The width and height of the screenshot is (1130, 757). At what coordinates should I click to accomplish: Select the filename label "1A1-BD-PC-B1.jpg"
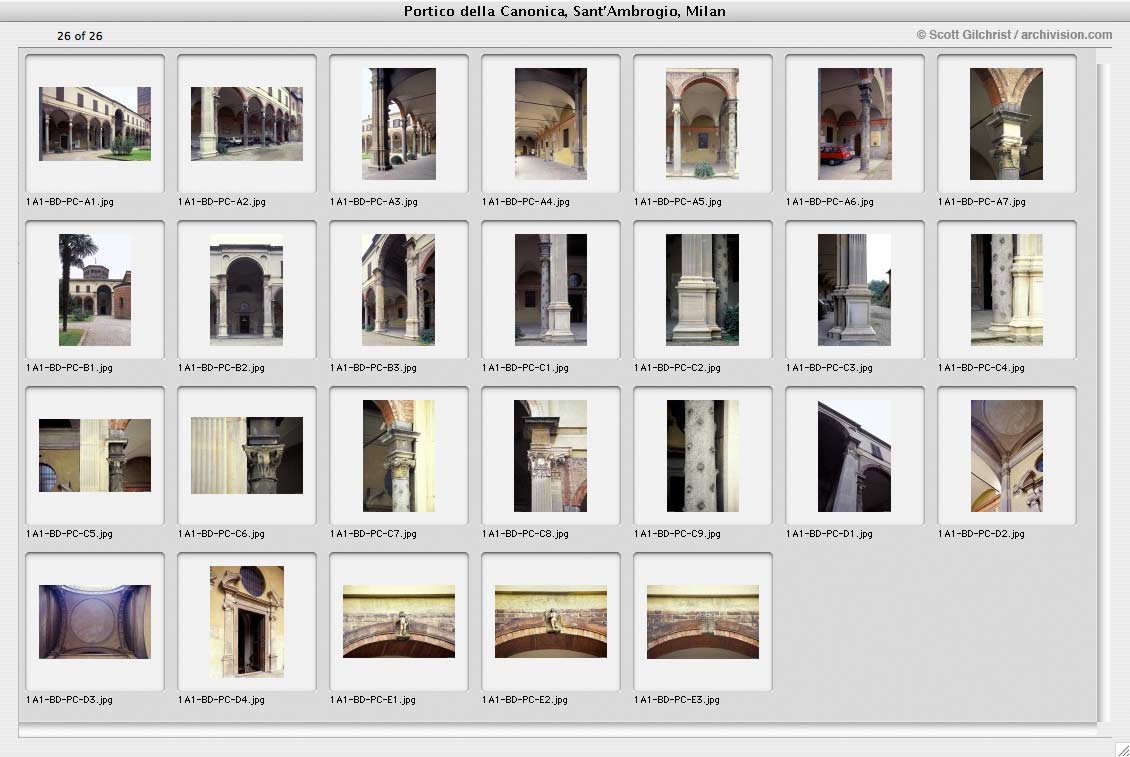point(69,368)
